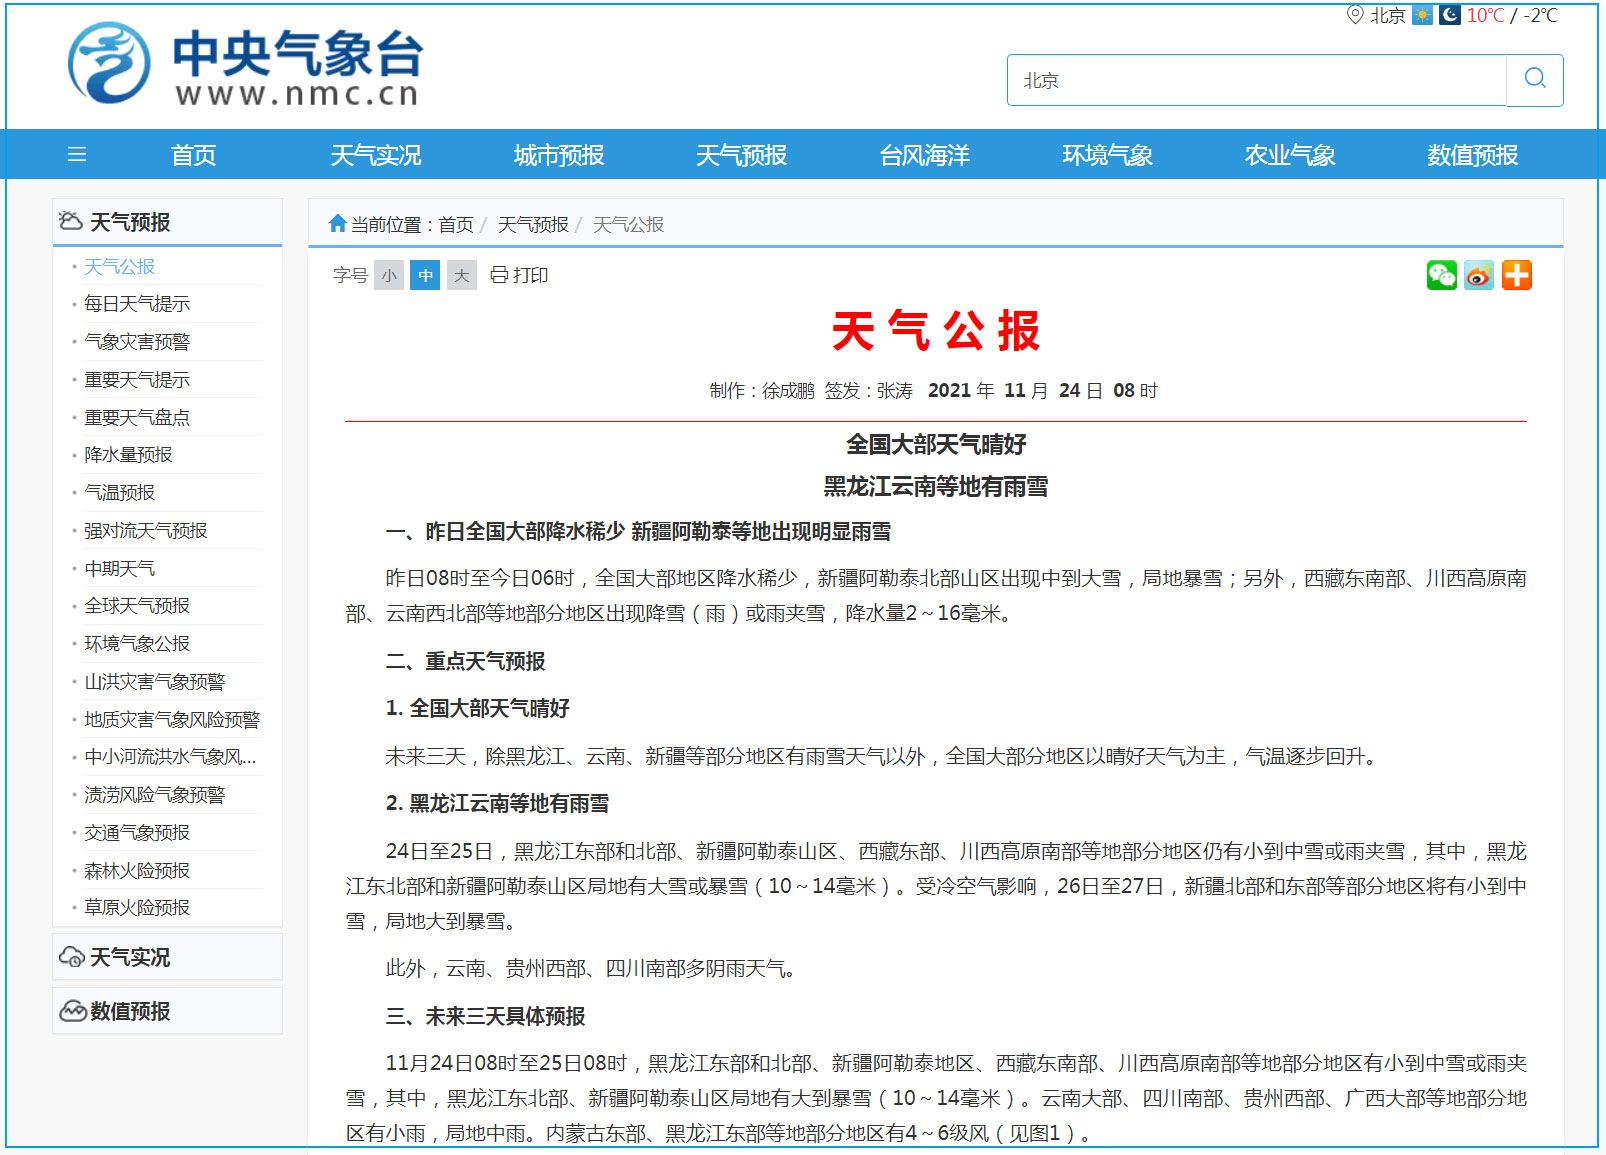Open the 森林火险预报 sidebar link

(x=137, y=871)
